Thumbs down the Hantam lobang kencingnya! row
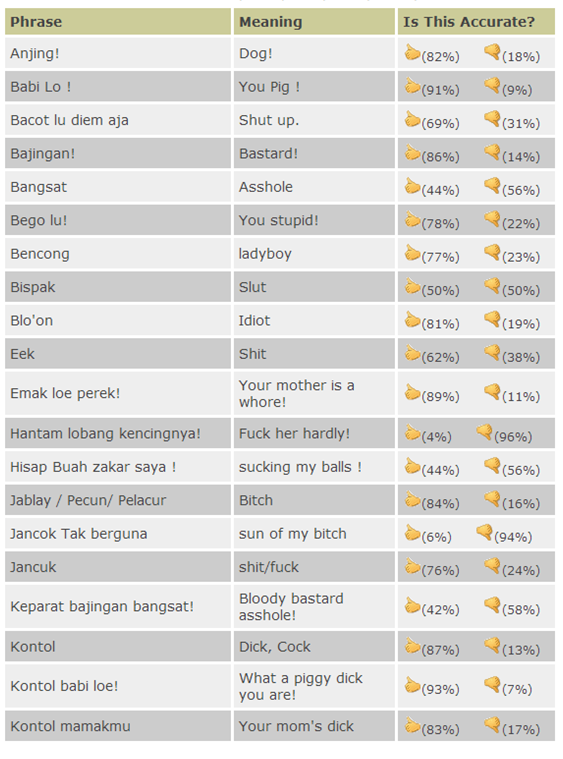Screen dimensions: 563x759 (484, 432)
